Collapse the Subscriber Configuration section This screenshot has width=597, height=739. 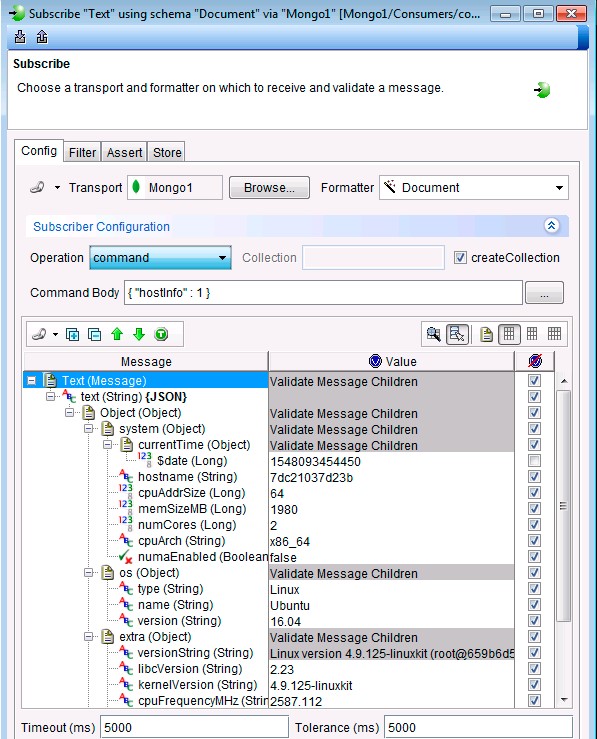tap(552, 226)
